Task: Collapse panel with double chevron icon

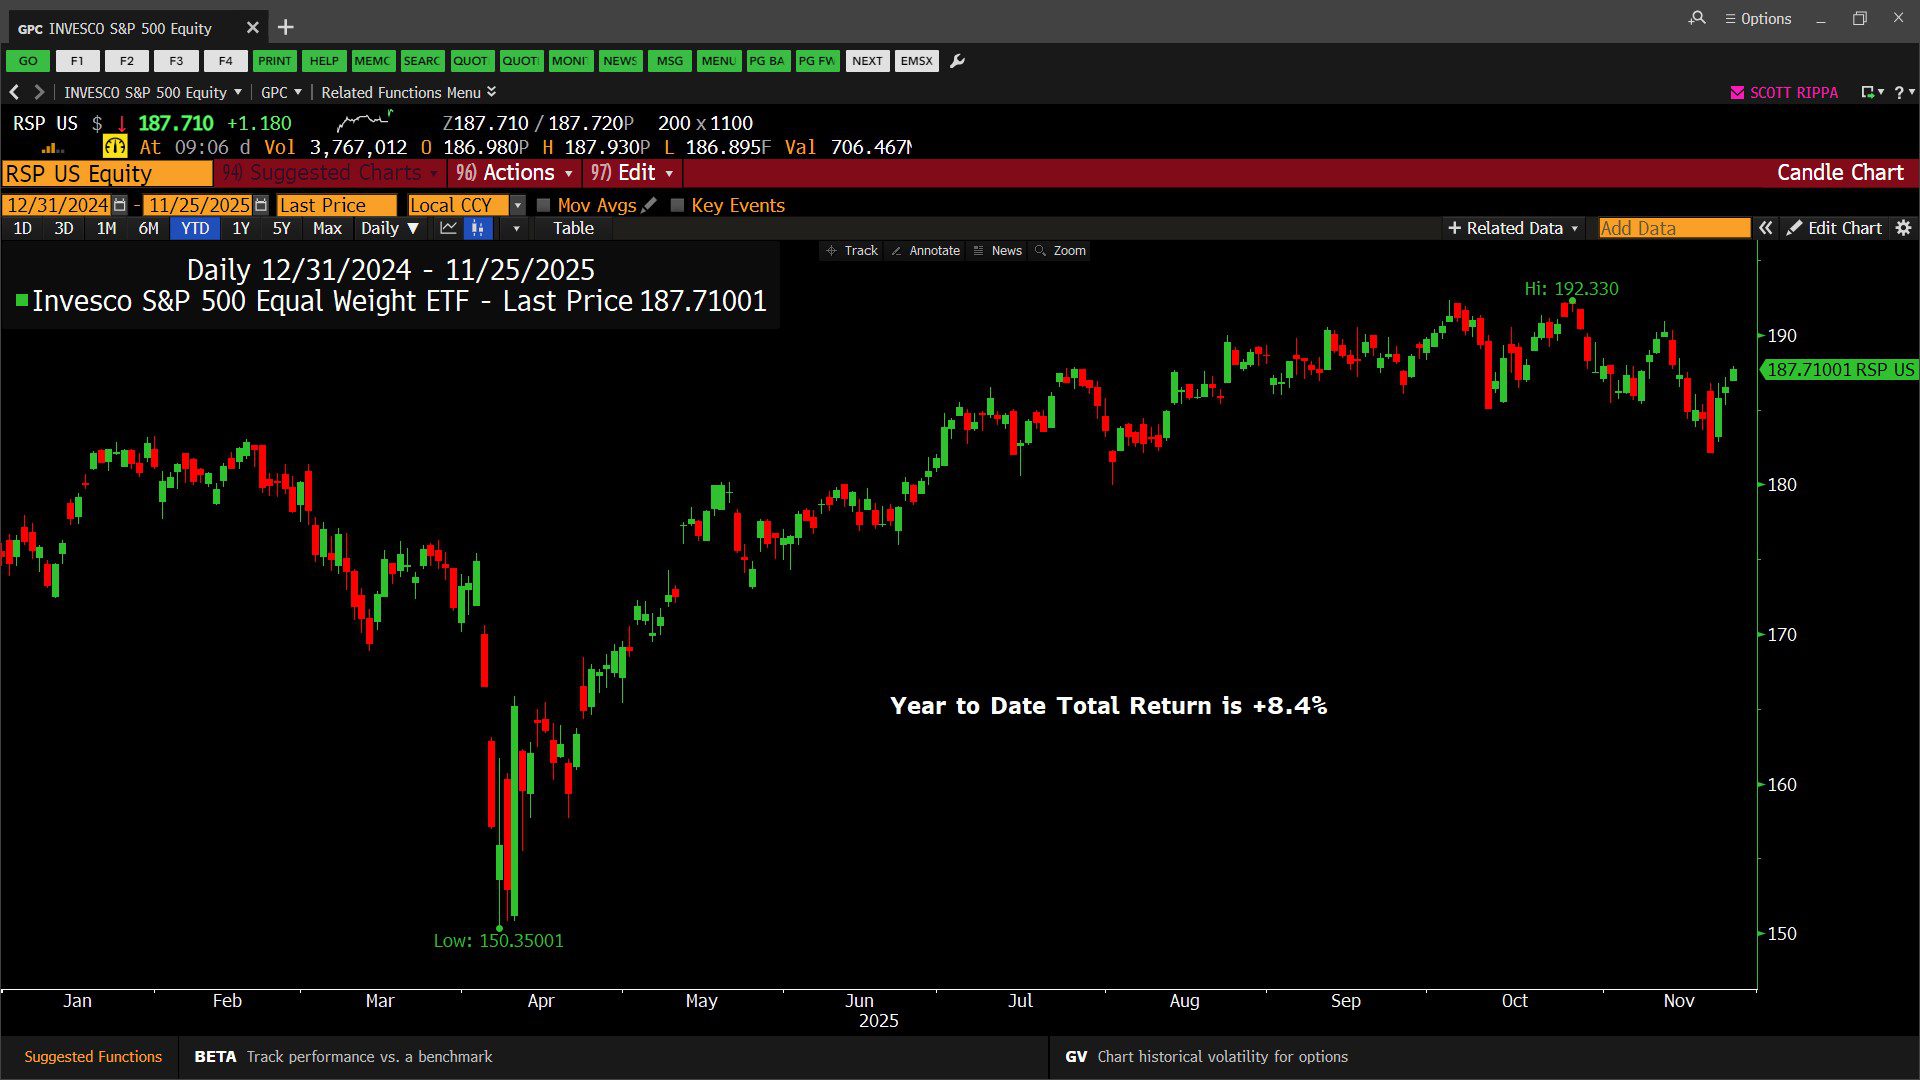Action: pos(1766,228)
